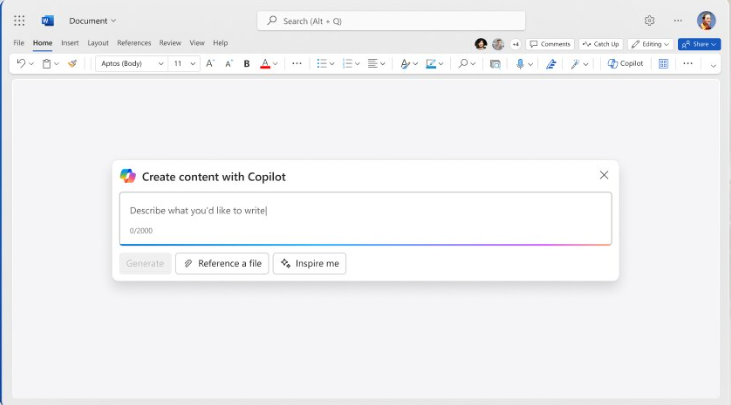This screenshot has height=405, width=731.
Task: Switch to the Insert tab
Action: coord(70,43)
